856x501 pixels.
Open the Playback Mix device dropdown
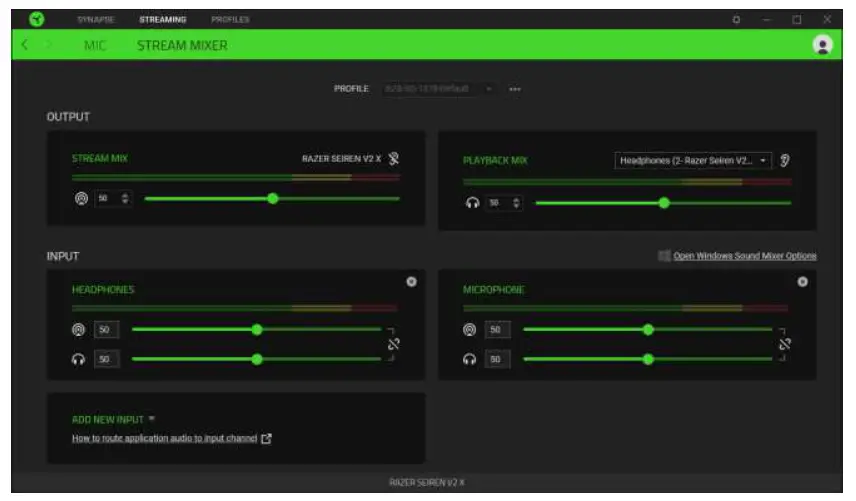point(693,160)
